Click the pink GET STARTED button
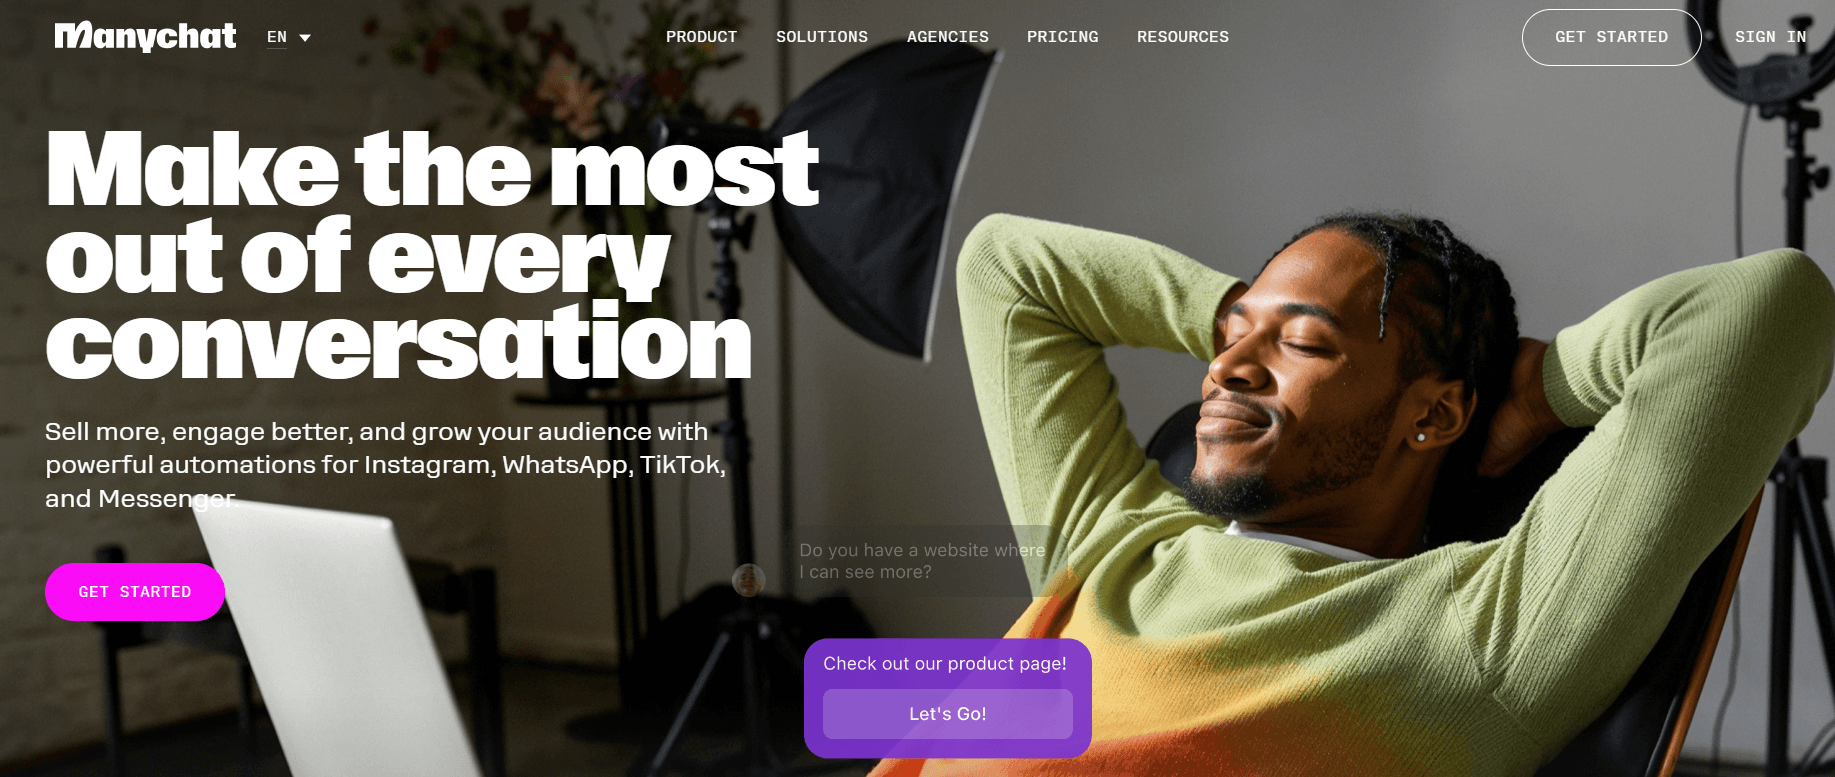This screenshot has width=1835, height=777. point(135,592)
